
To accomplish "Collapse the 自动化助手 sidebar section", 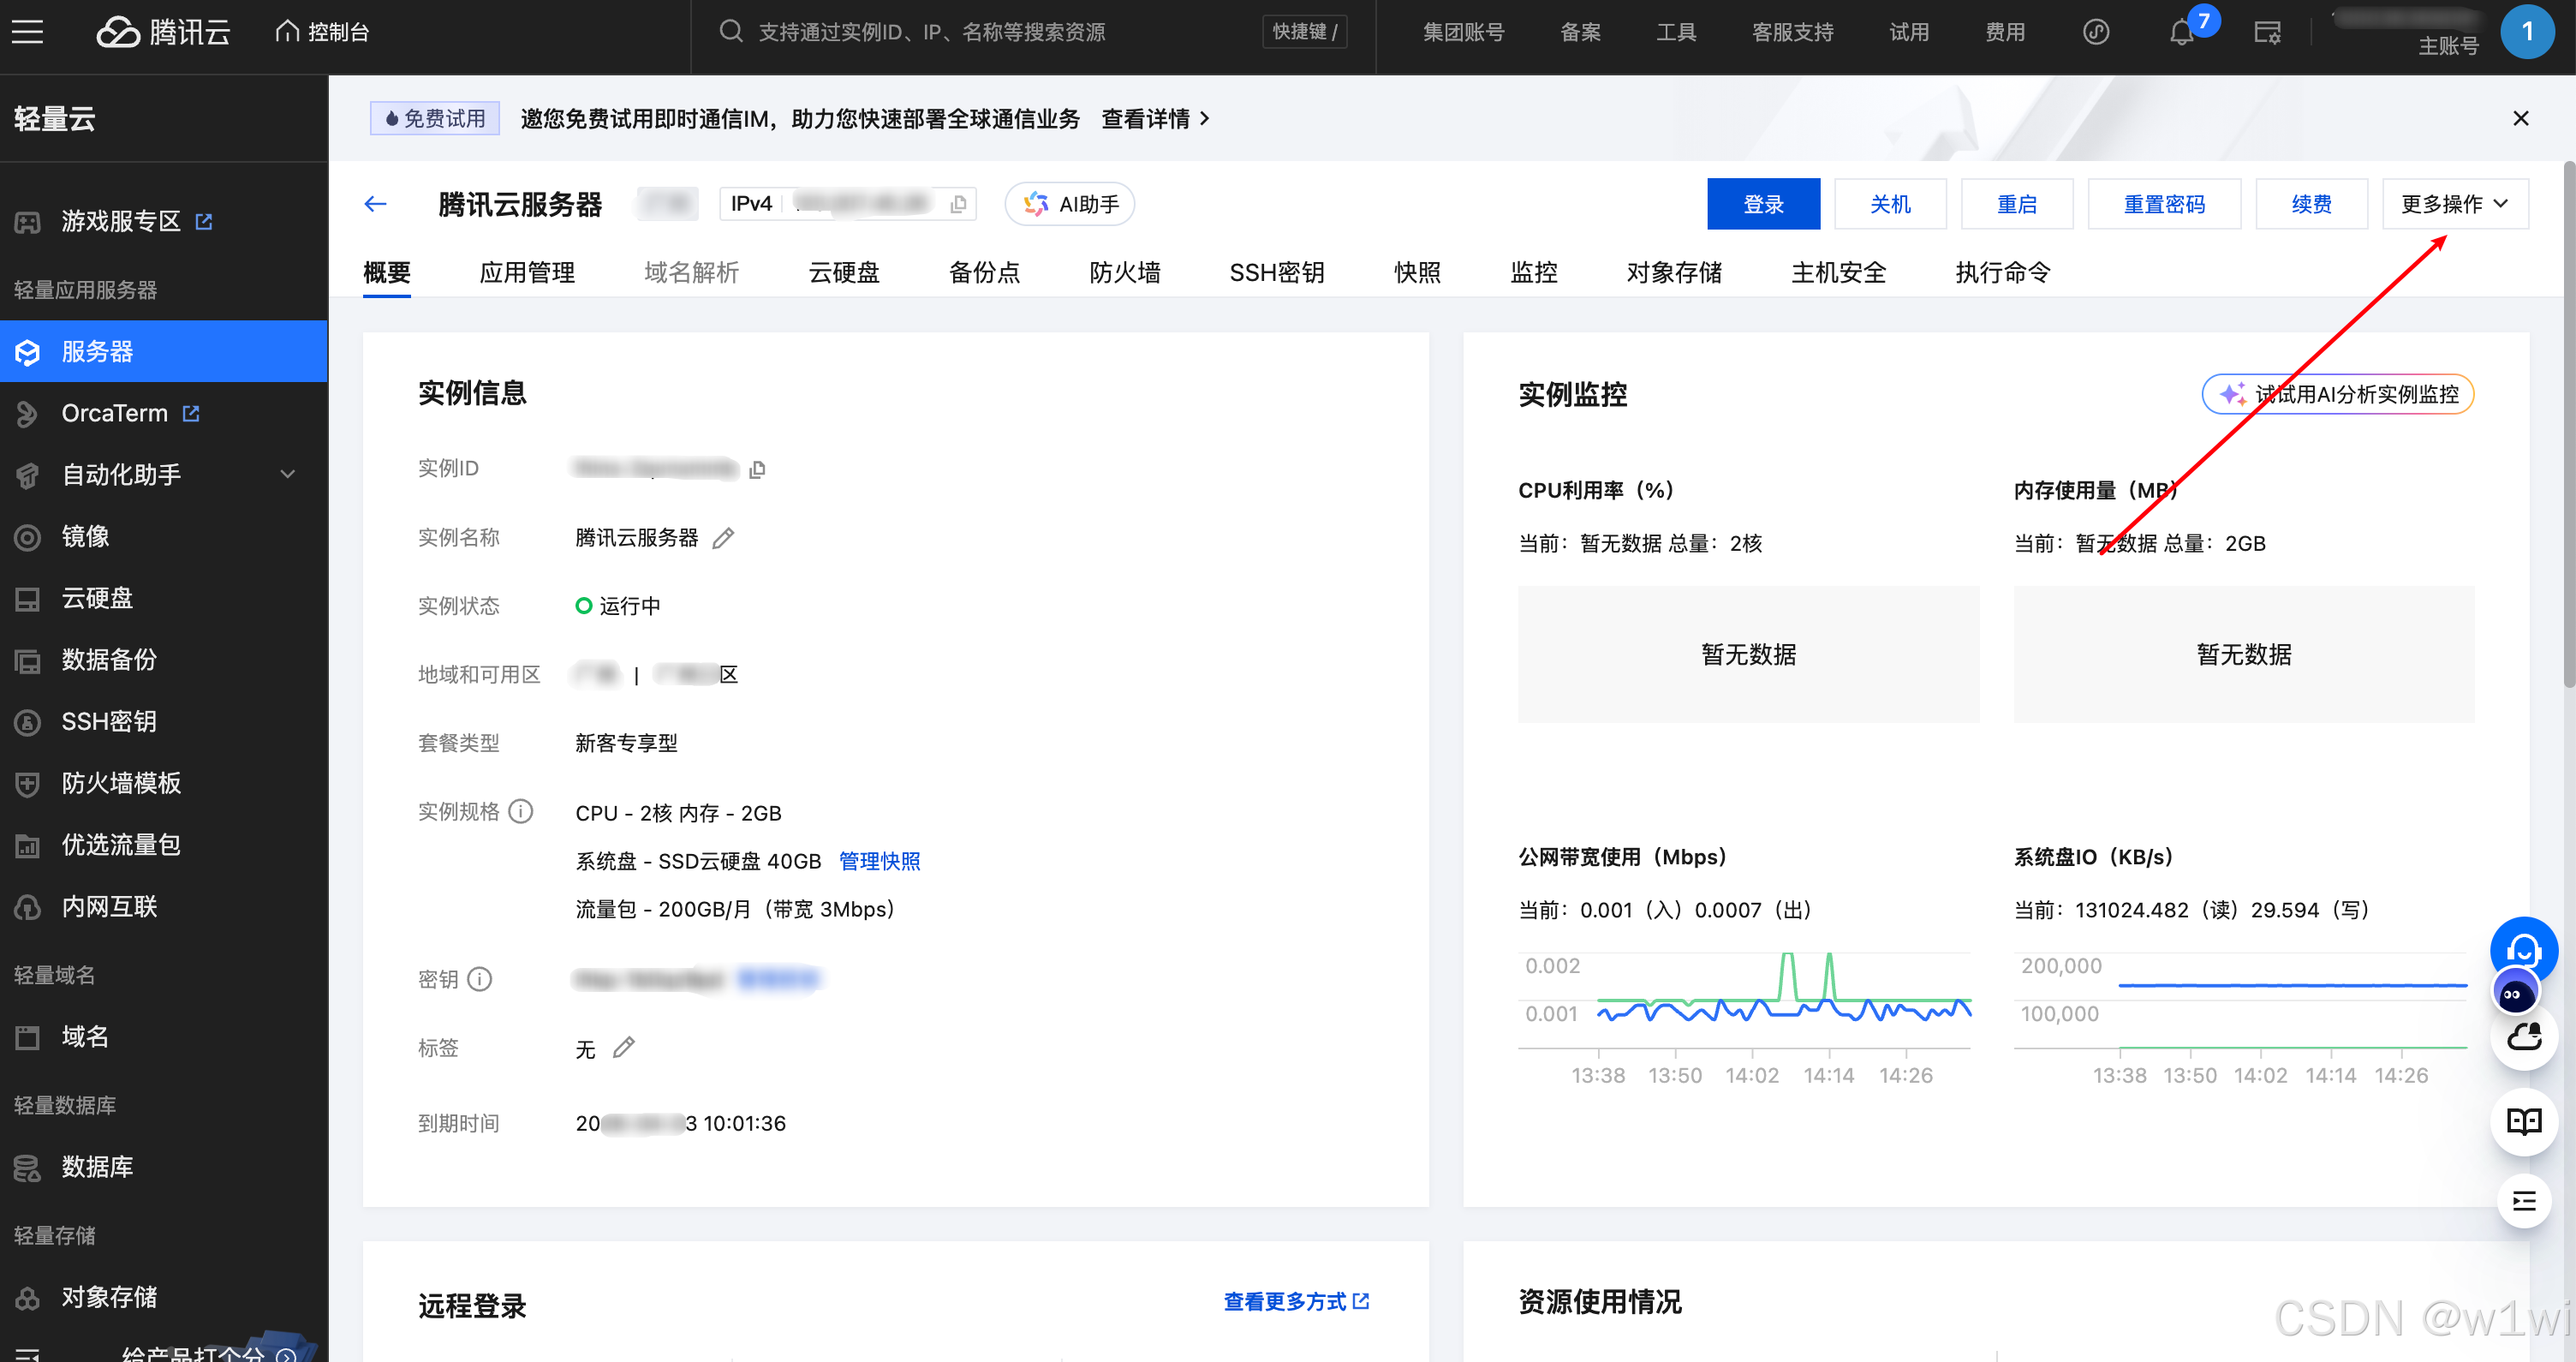I will pyautogui.click(x=287, y=474).
